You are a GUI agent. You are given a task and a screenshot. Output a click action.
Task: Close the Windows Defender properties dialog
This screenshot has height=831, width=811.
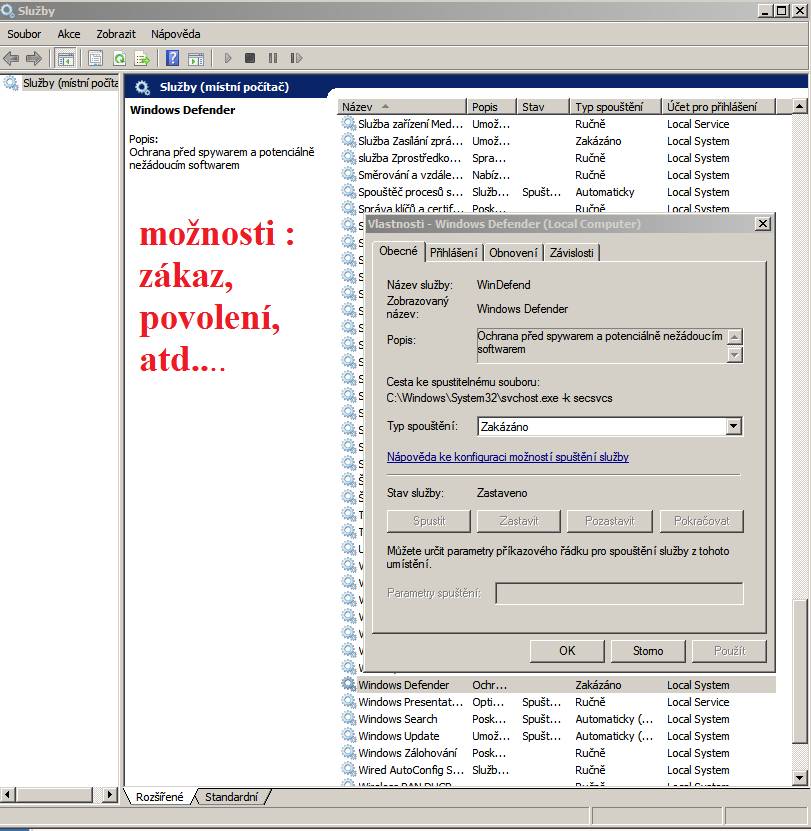[x=763, y=224]
